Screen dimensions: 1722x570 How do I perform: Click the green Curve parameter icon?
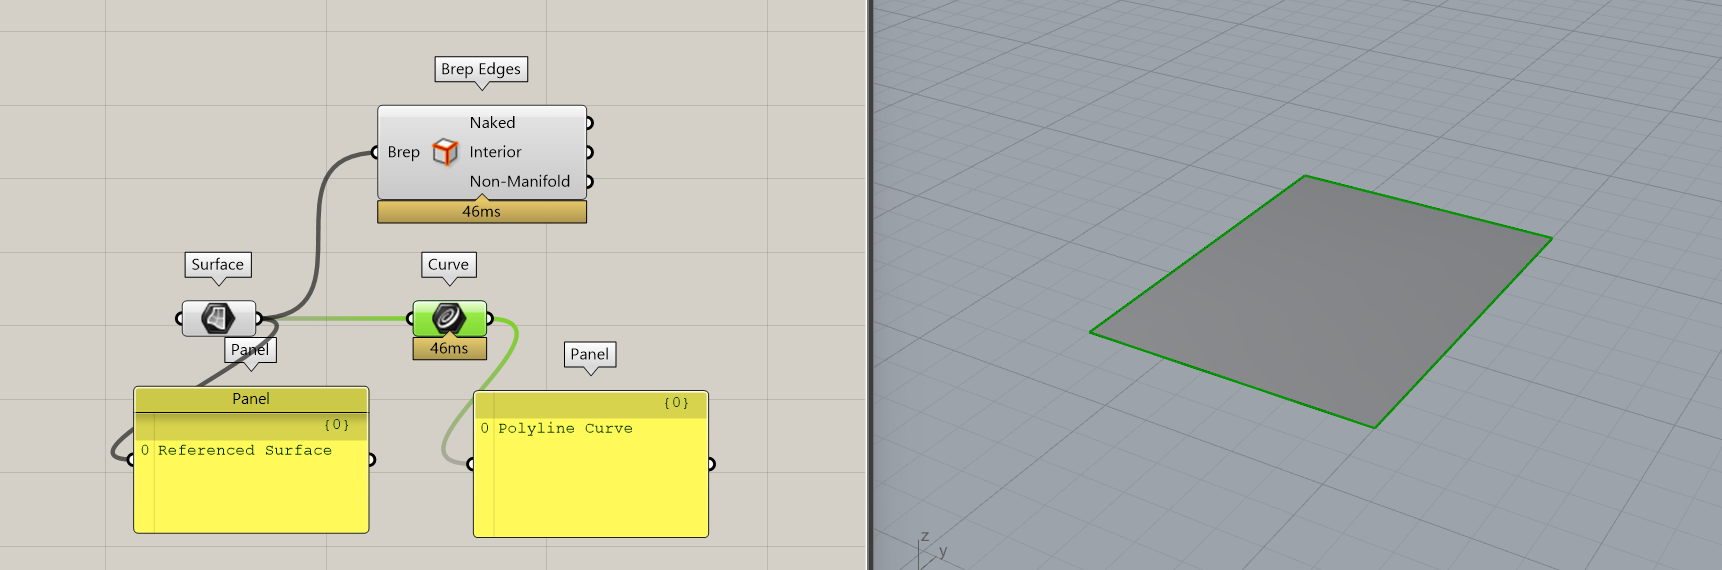449,318
